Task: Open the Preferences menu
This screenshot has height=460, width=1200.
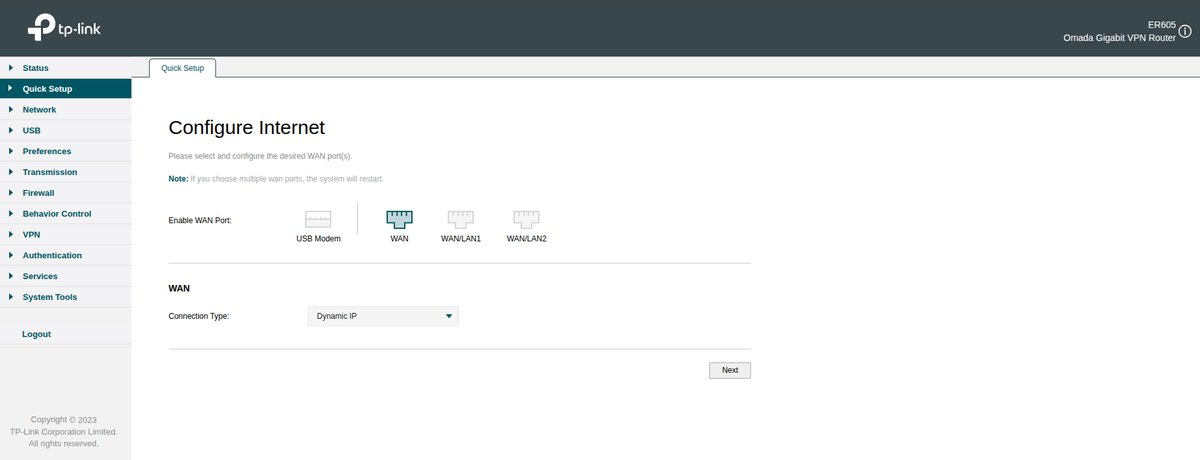Action: pyautogui.click(x=65, y=151)
